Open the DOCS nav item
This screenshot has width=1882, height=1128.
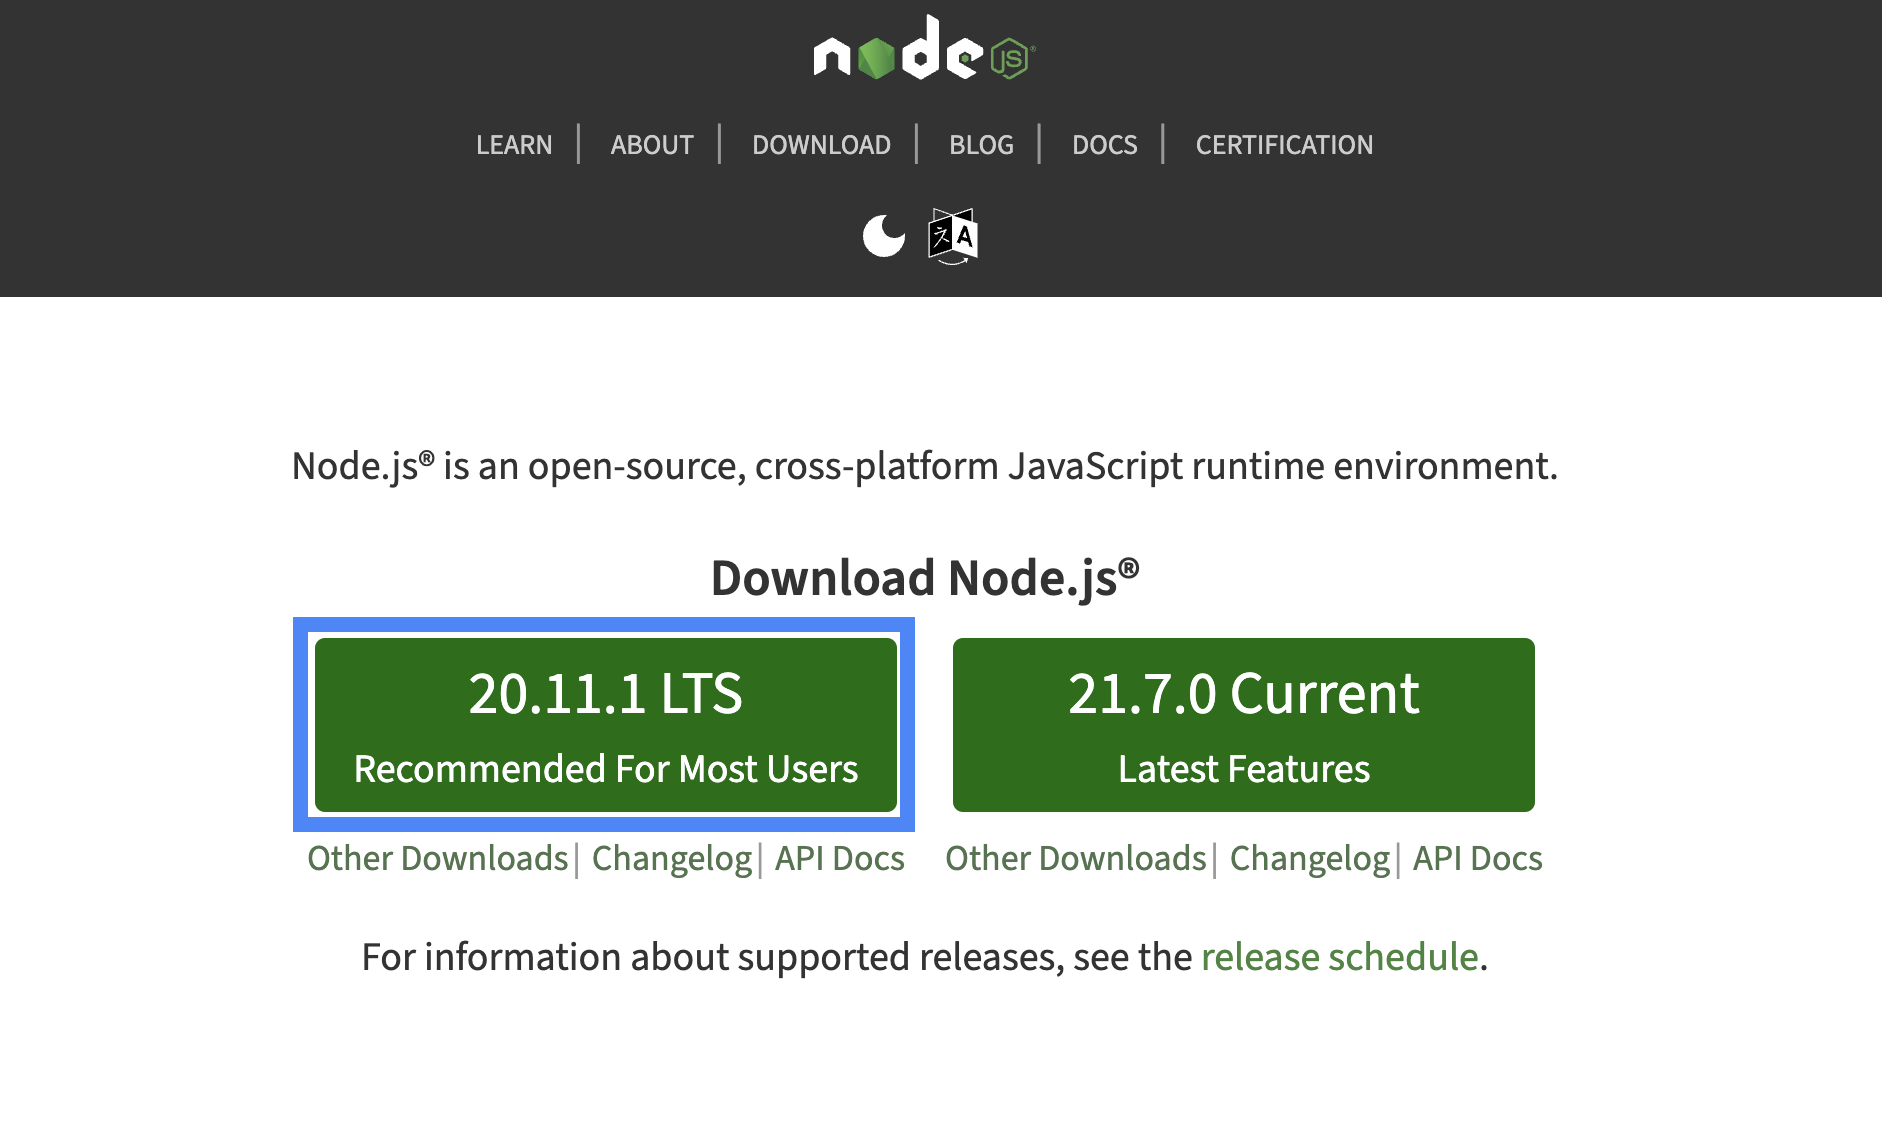coord(1104,145)
